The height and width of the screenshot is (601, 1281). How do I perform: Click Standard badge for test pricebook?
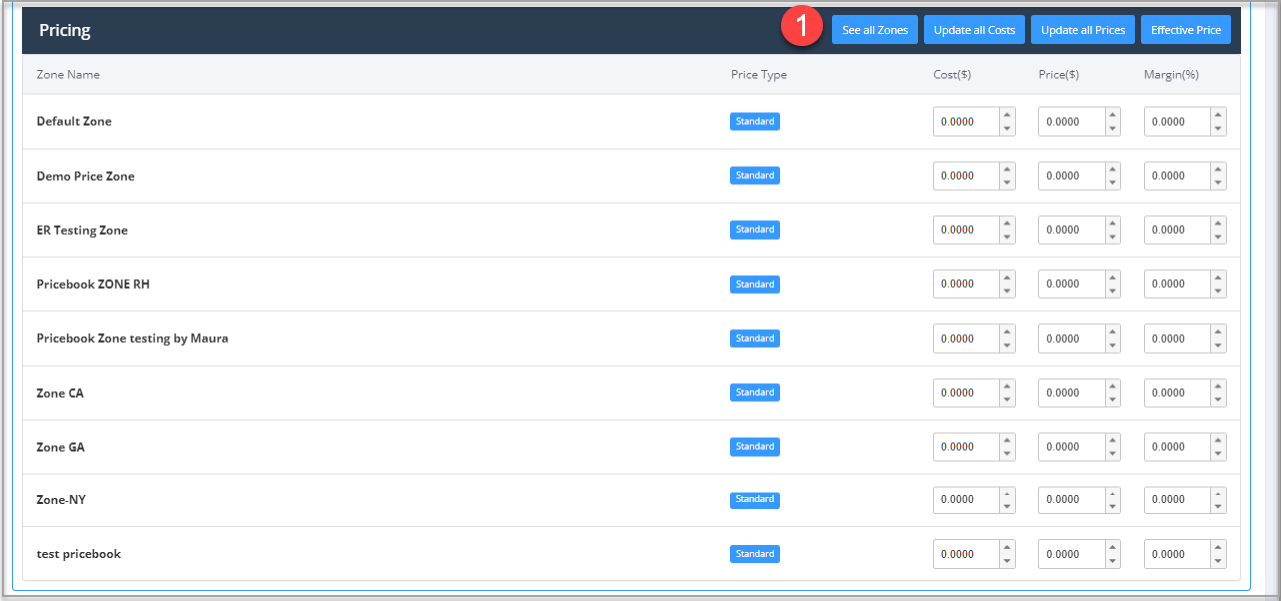pos(755,553)
